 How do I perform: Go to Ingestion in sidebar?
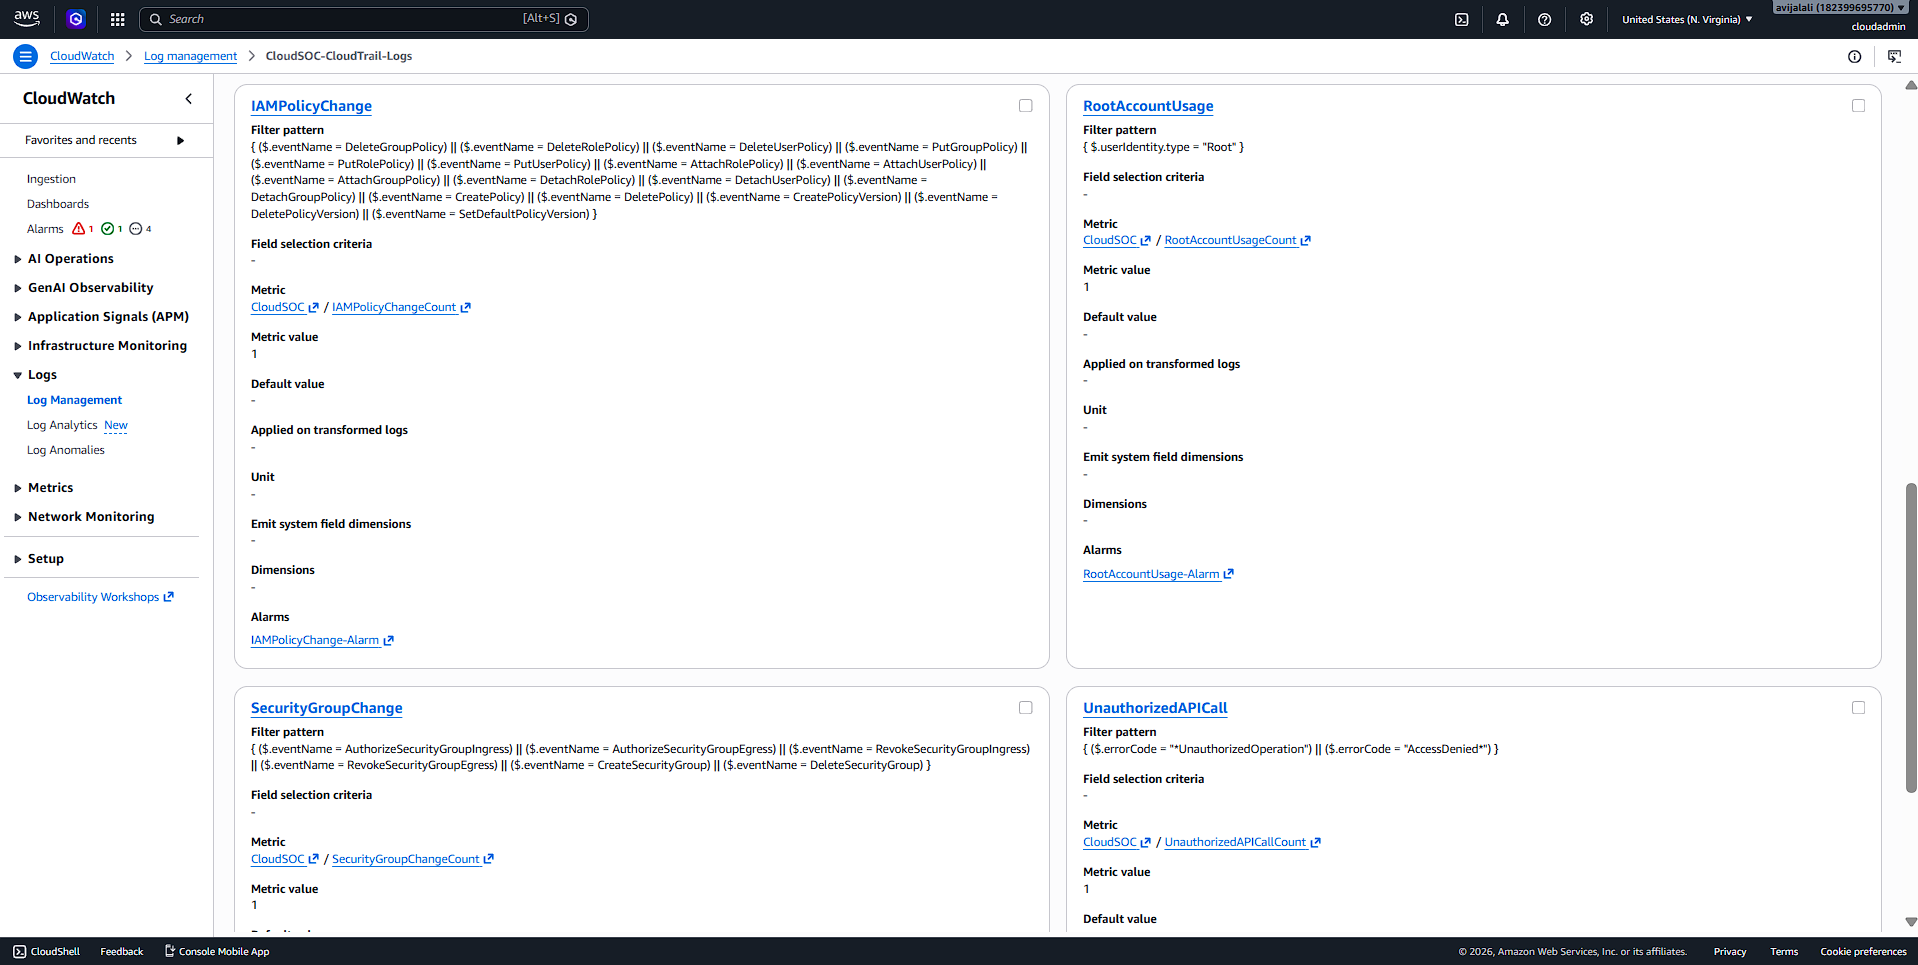51,179
